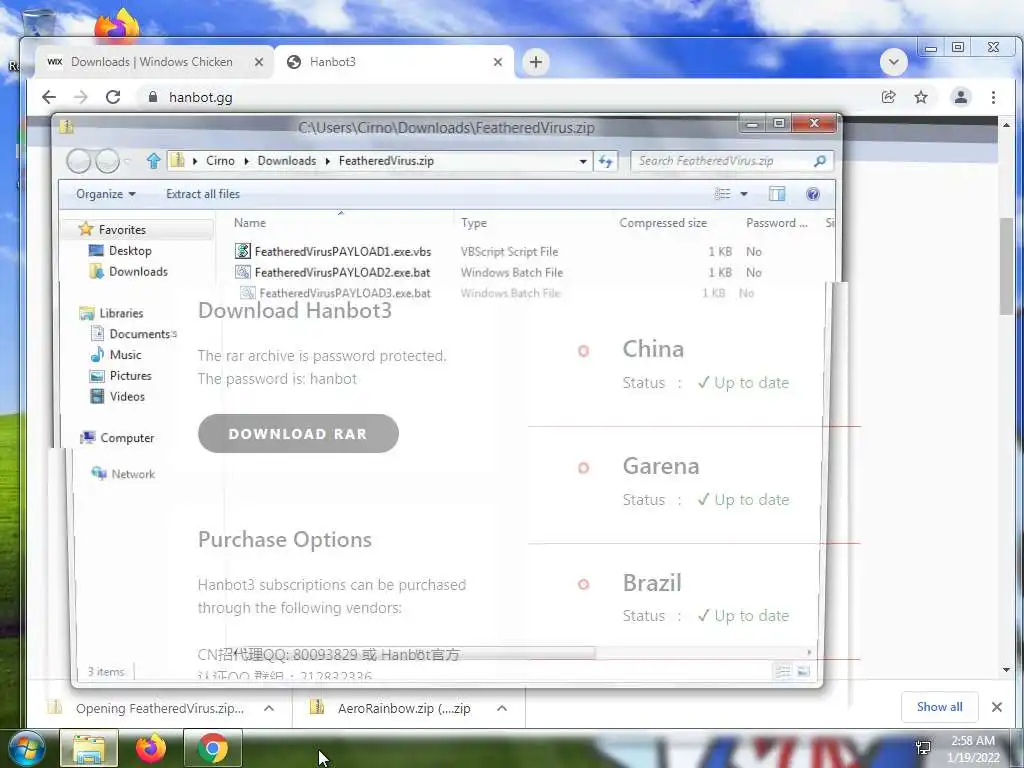Click the taskbar clock 2:58 AM
The height and width of the screenshot is (768, 1024).
point(973,741)
